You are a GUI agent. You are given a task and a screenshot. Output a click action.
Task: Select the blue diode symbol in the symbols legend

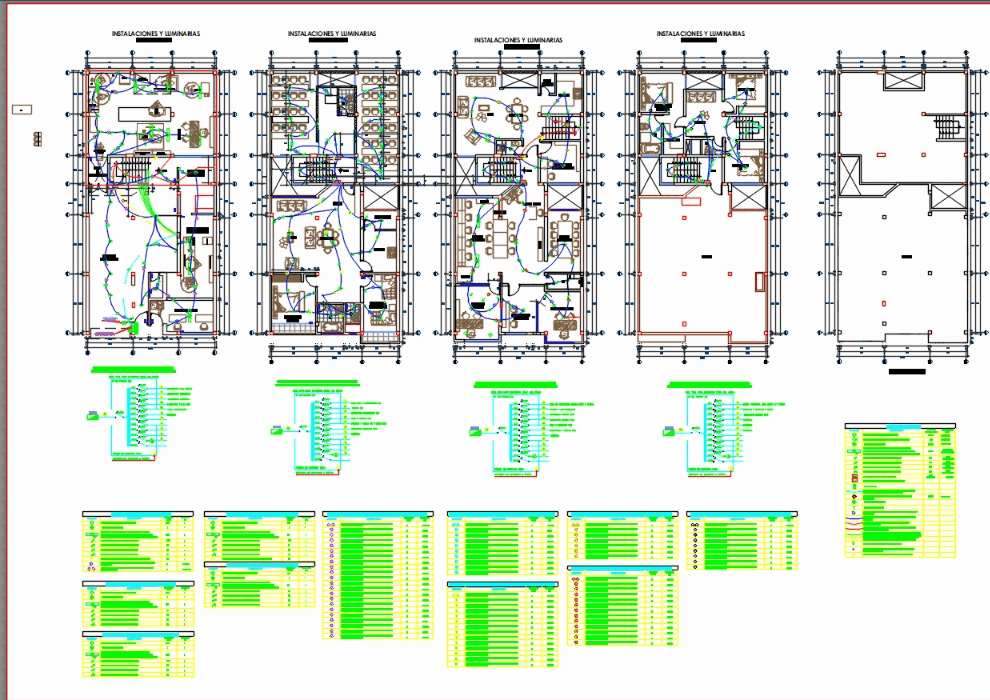point(853,512)
